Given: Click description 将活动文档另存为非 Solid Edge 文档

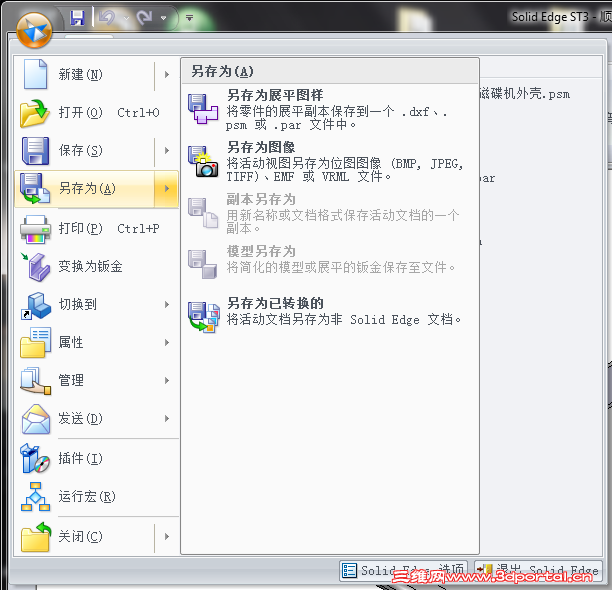Looking at the screenshot, I should (344, 320).
